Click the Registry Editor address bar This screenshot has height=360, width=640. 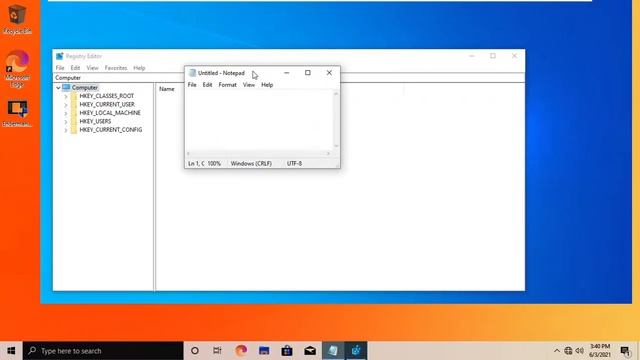[289, 78]
